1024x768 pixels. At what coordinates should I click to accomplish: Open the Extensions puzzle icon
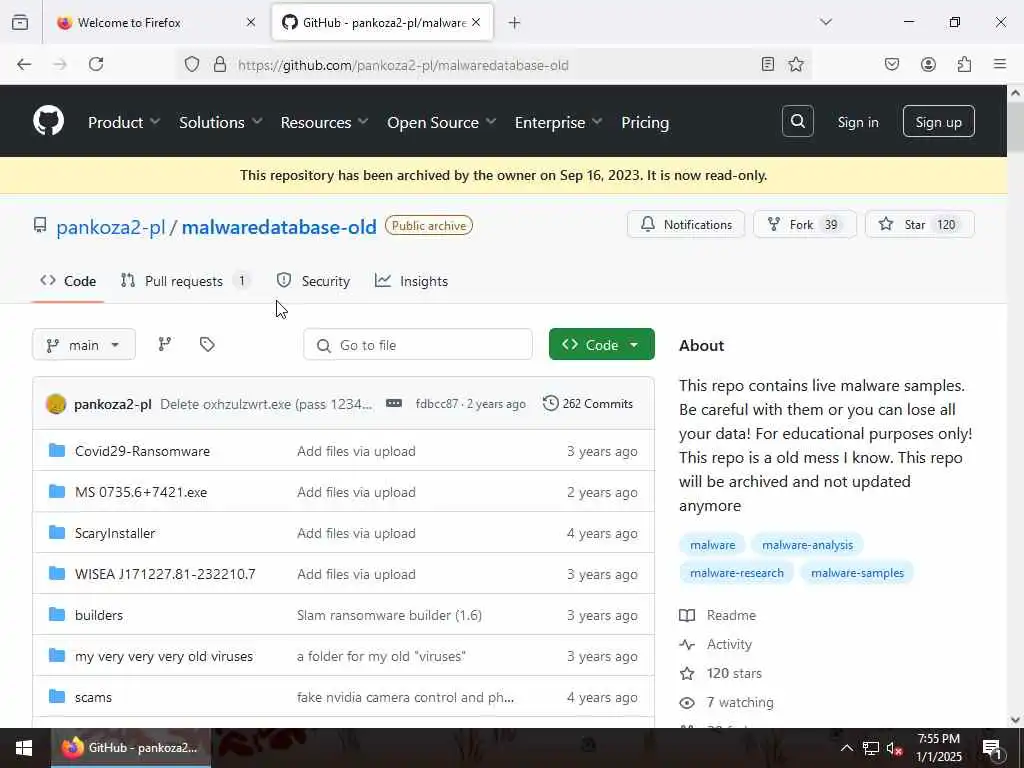click(964, 64)
